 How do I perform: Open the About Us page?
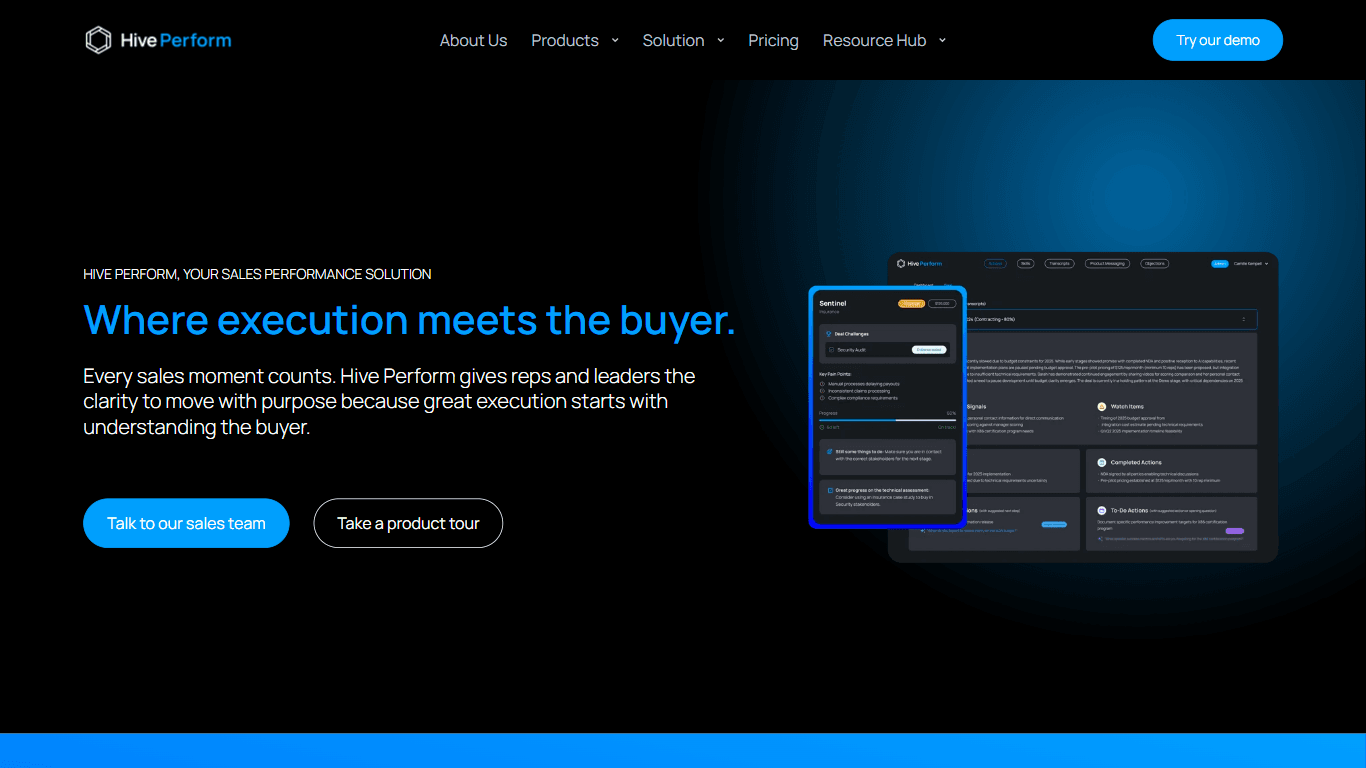tap(473, 40)
